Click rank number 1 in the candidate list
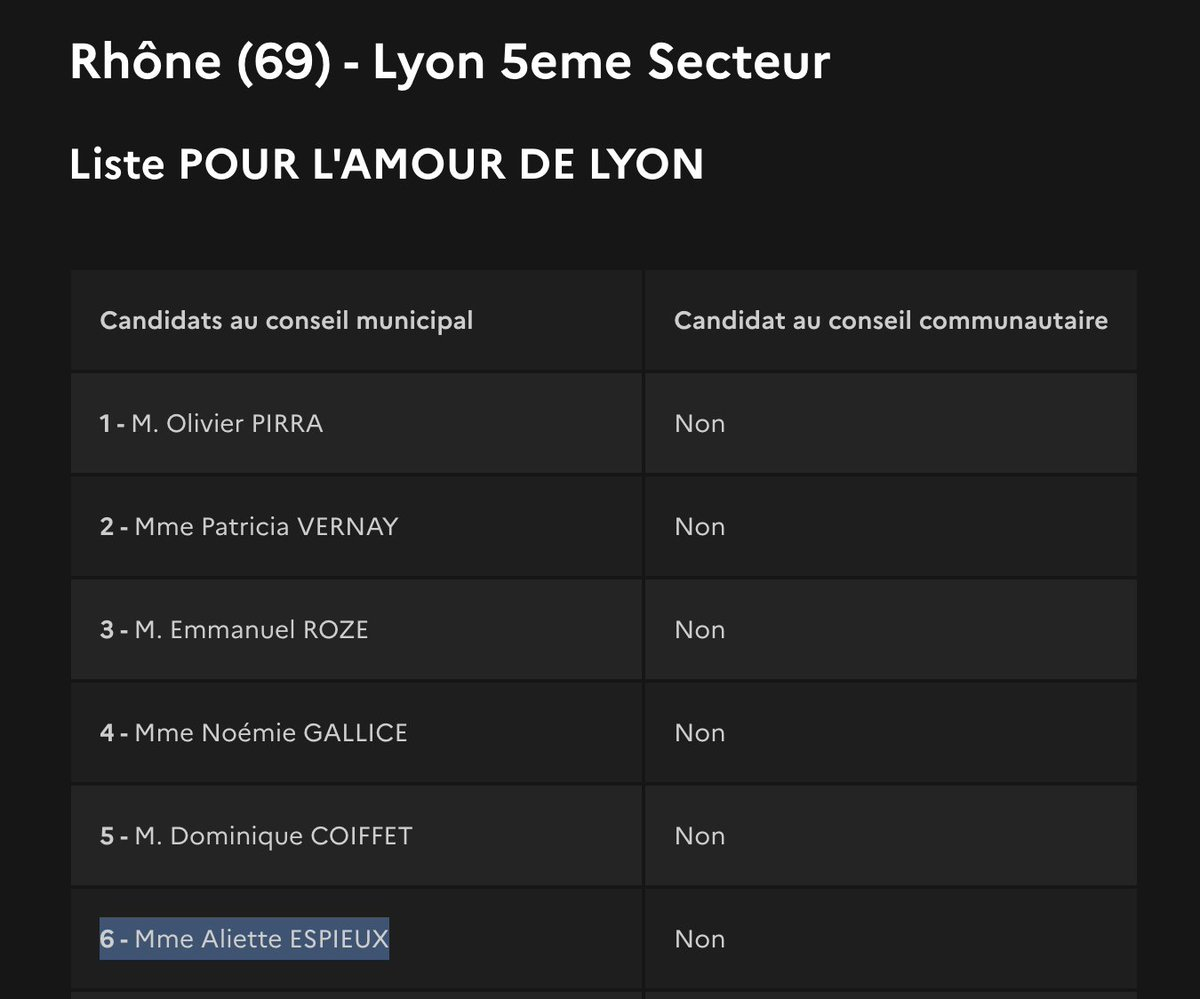 105,424
